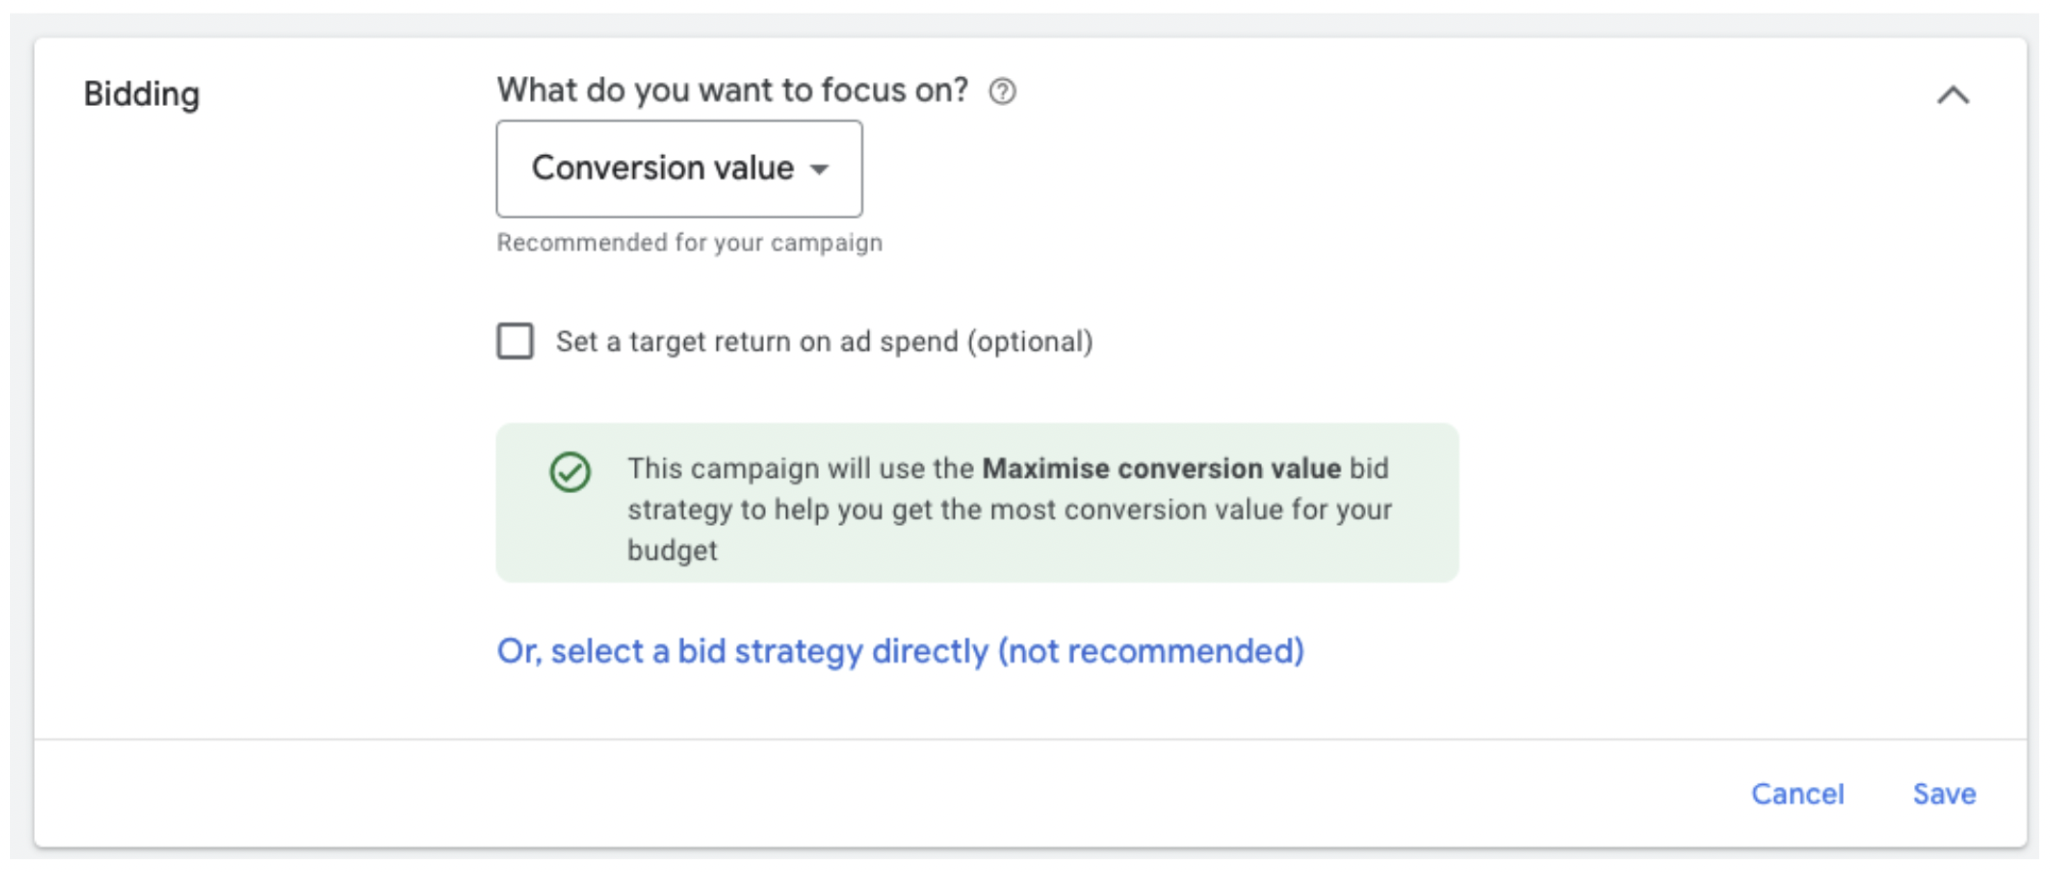This screenshot has height=872, width=2050.
Task: Click the word "budget" in the green banner
Action: 672,550
